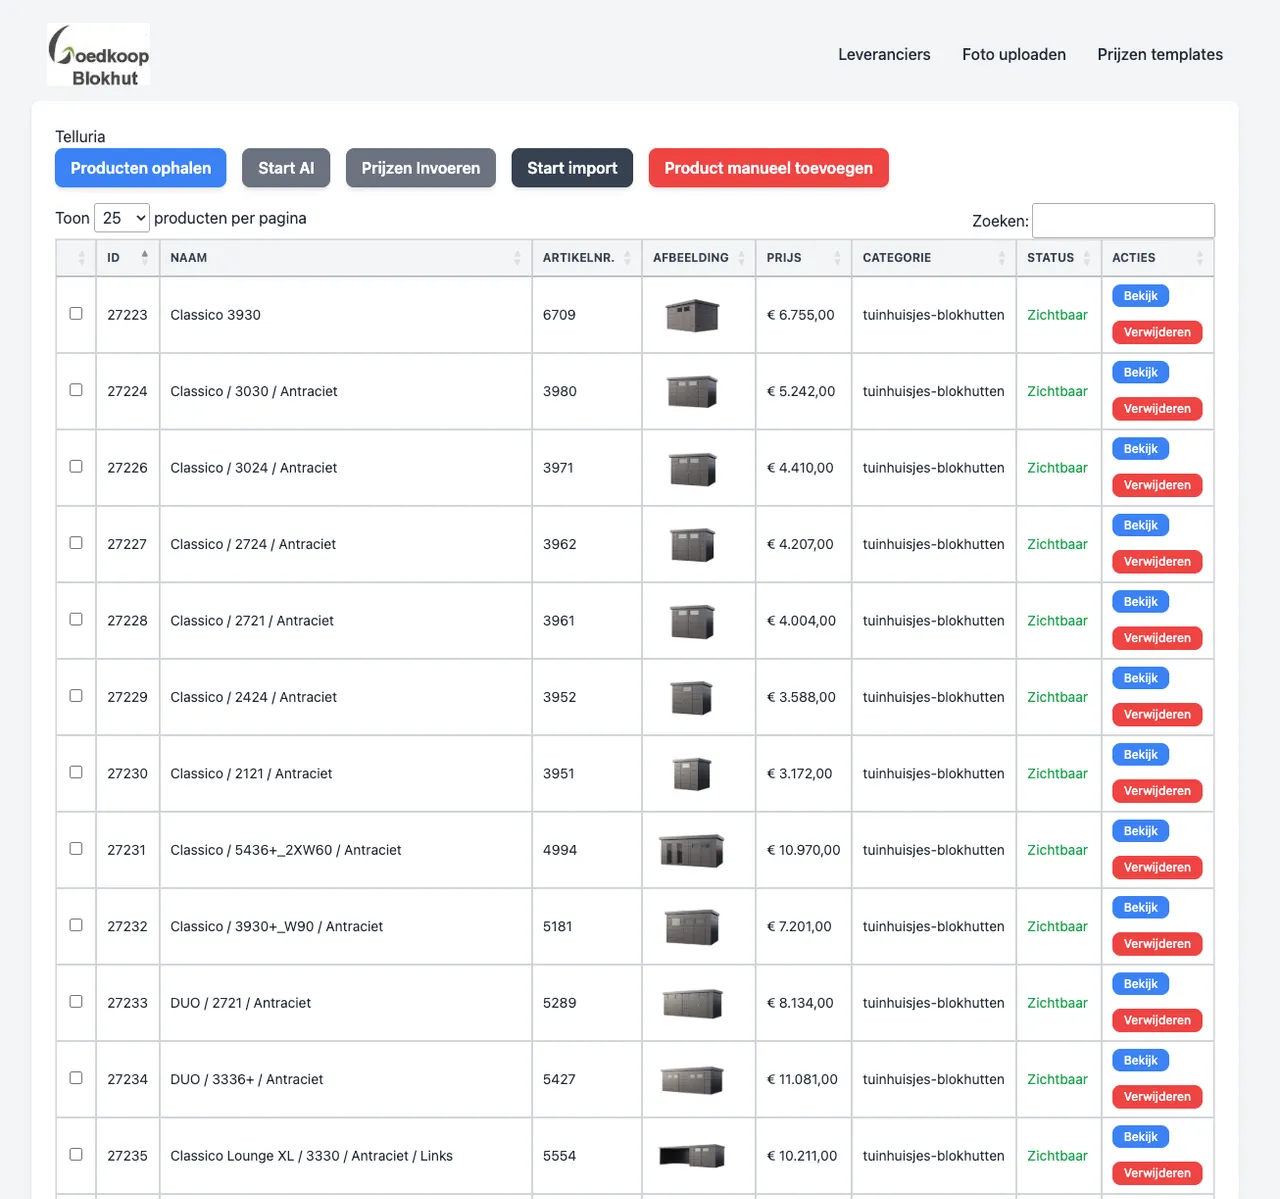Image resolution: width=1280 pixels, height=1199 pixels.
Task: Click Producten ophalen button
Action: pyautogui.click(x=141, y=168)
